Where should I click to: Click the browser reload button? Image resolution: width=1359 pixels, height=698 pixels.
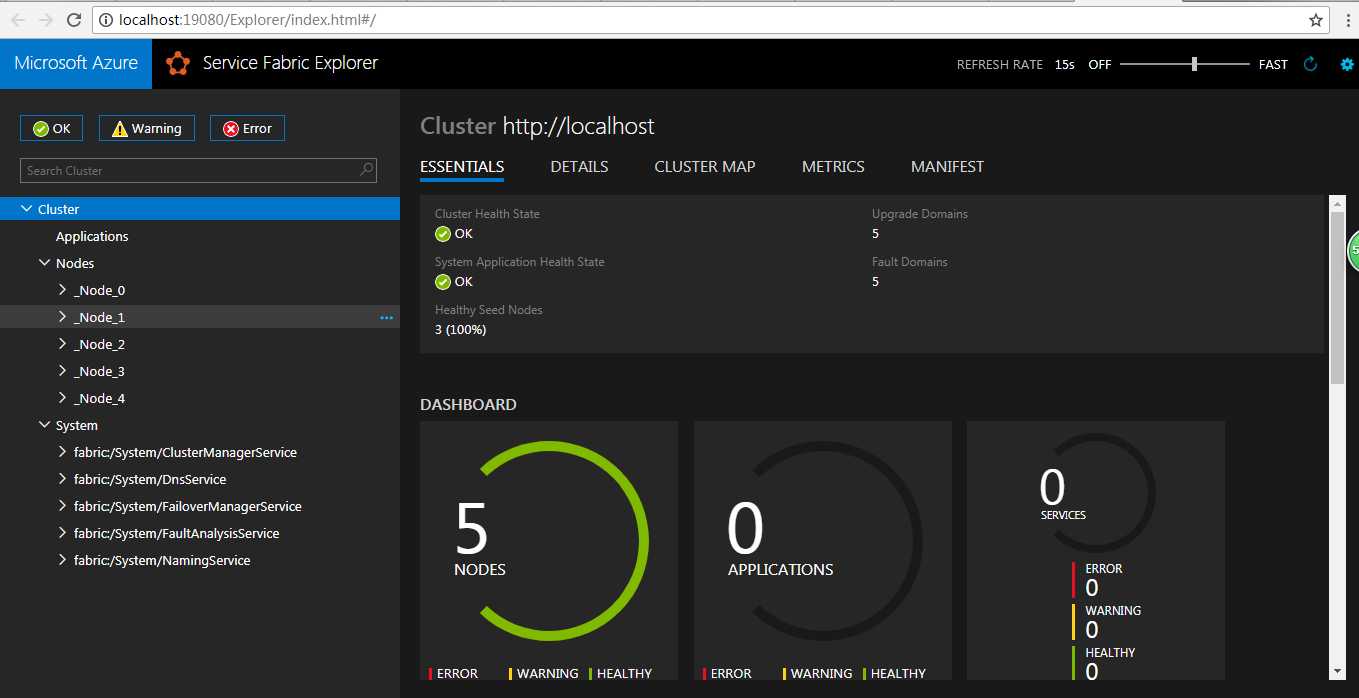tap(74, 19)
